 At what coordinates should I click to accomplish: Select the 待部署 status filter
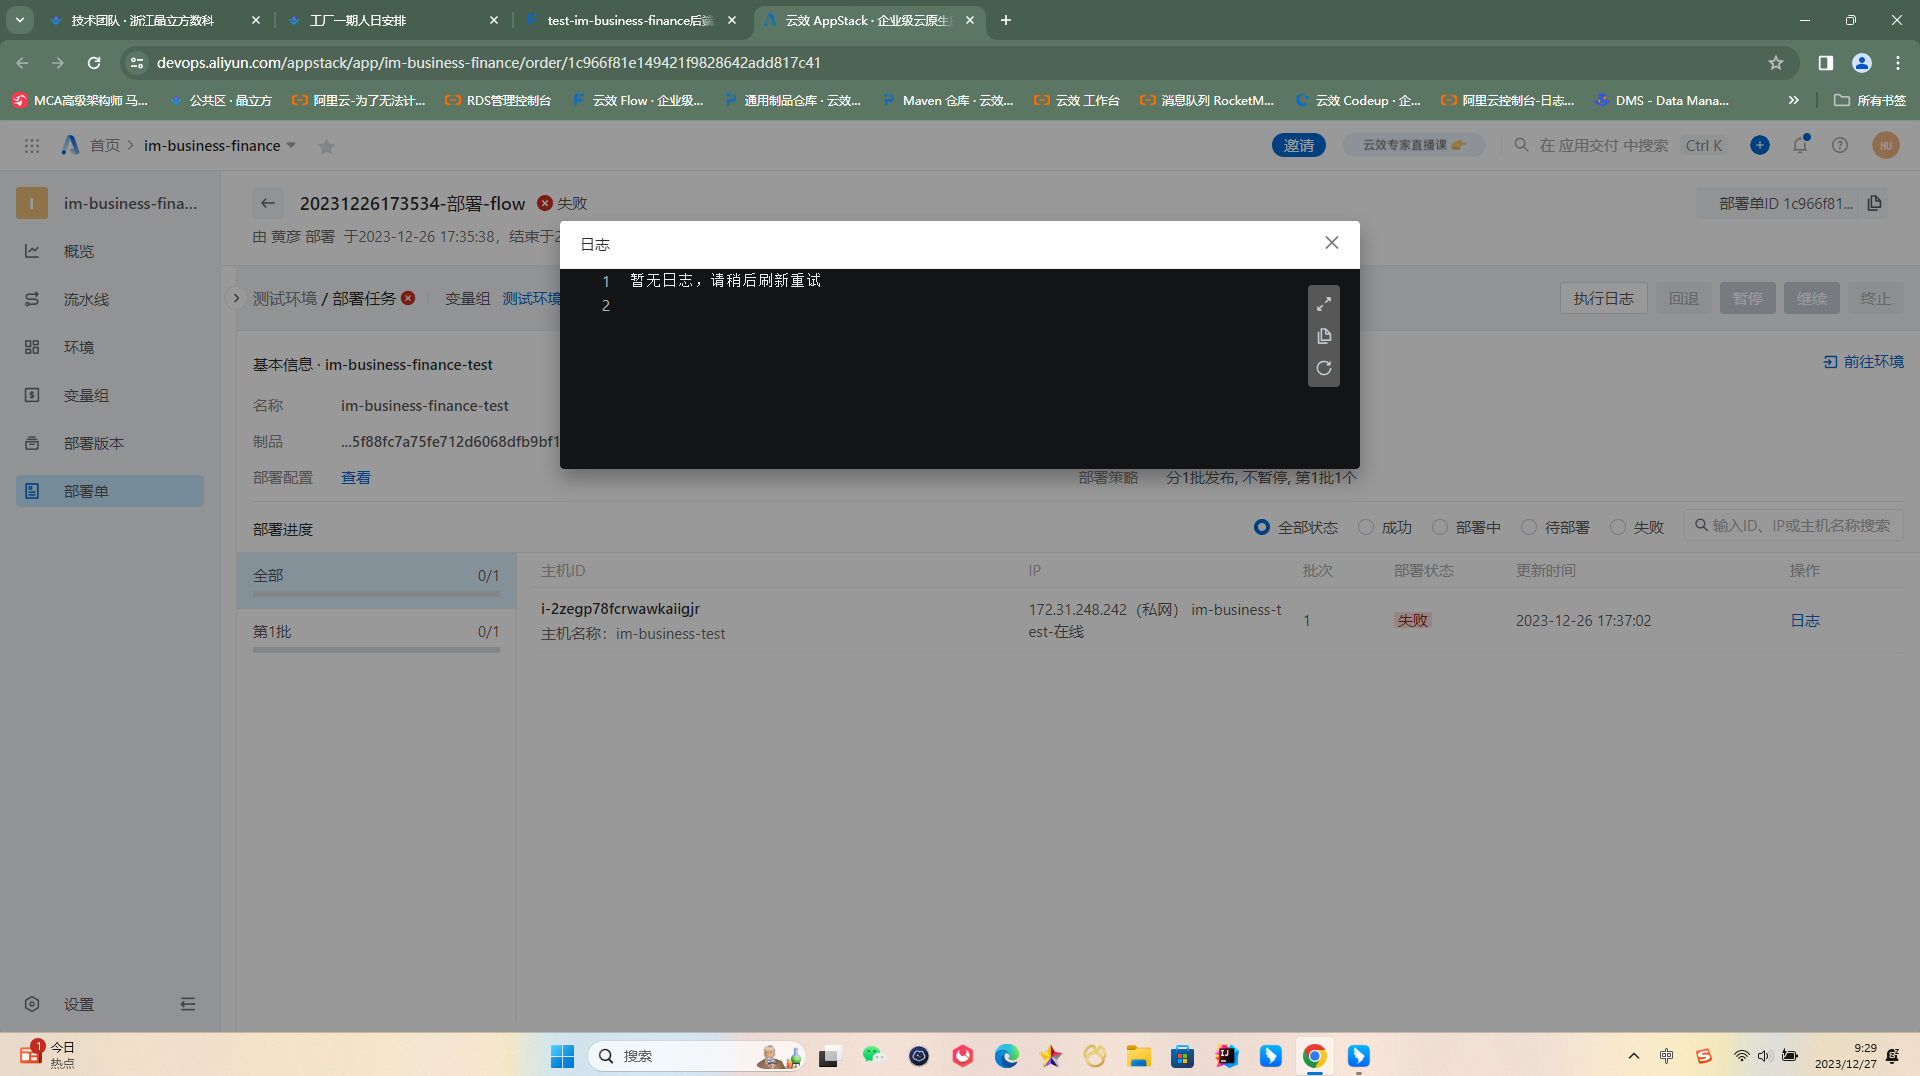[1529, 527]
